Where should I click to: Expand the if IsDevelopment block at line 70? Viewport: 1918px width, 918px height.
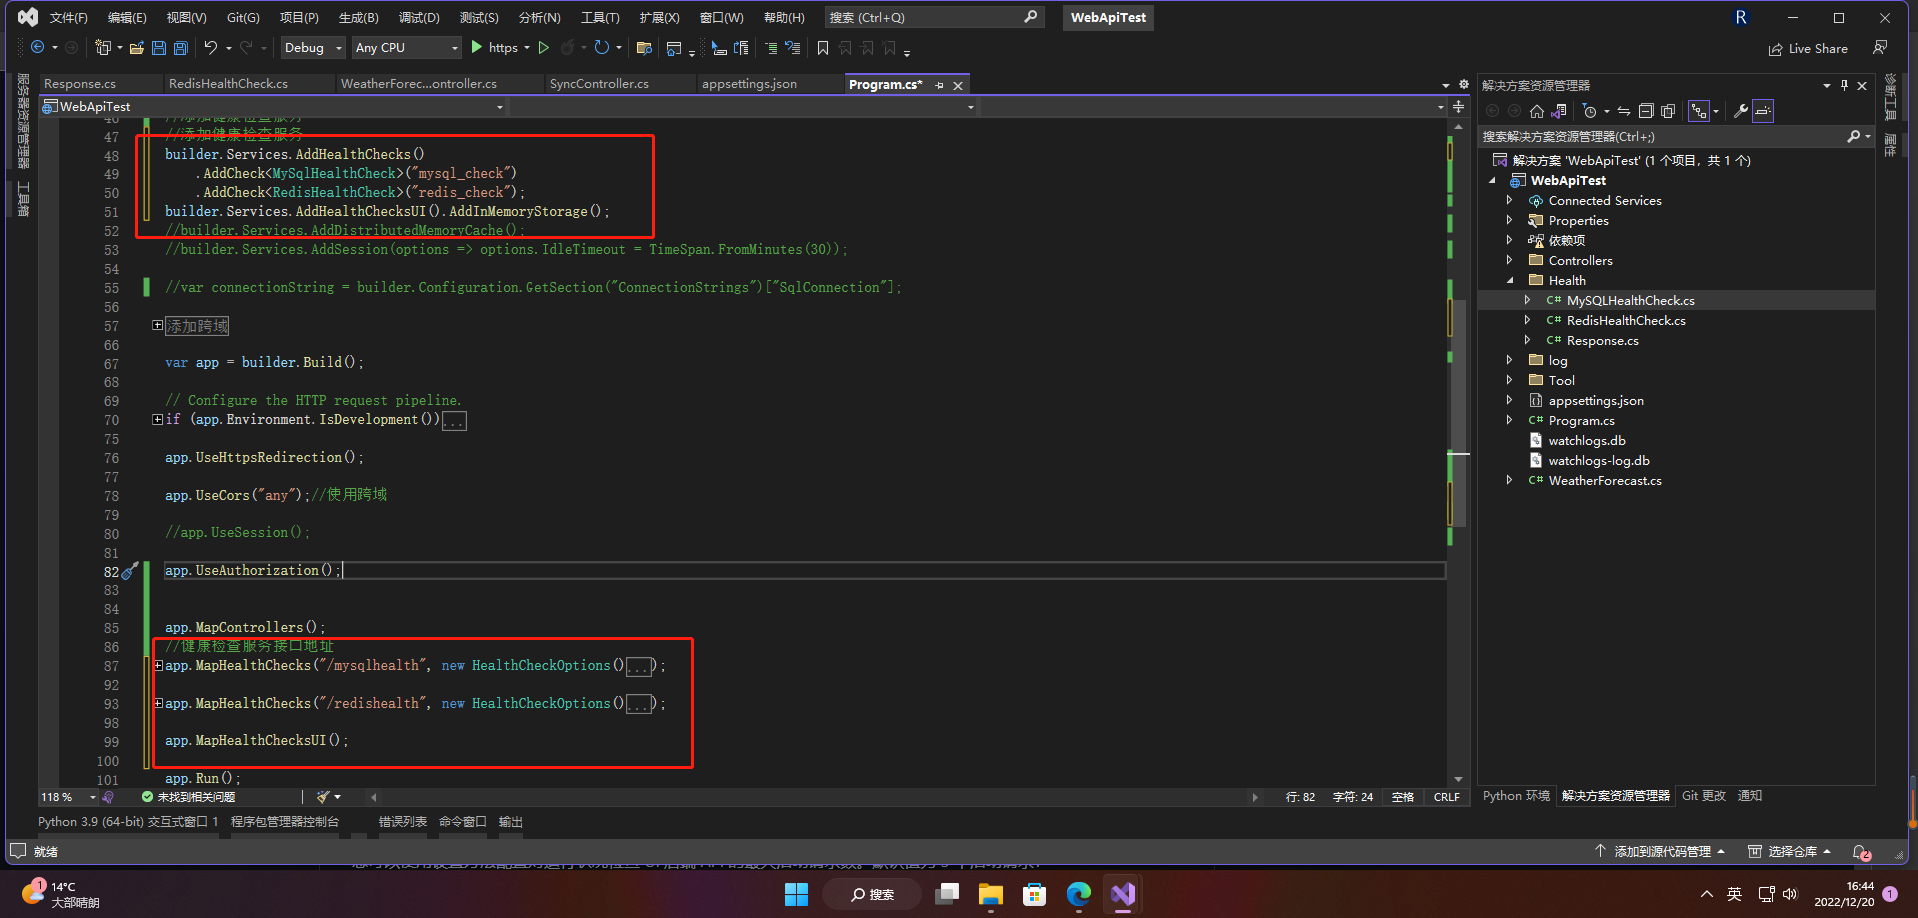tap(158, 419)
